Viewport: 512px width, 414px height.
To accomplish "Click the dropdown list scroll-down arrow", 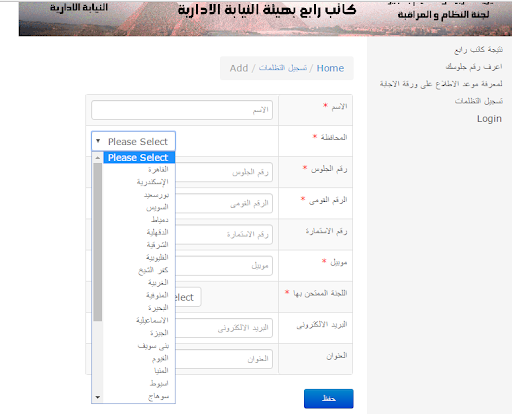I will (x=97, y=397).
